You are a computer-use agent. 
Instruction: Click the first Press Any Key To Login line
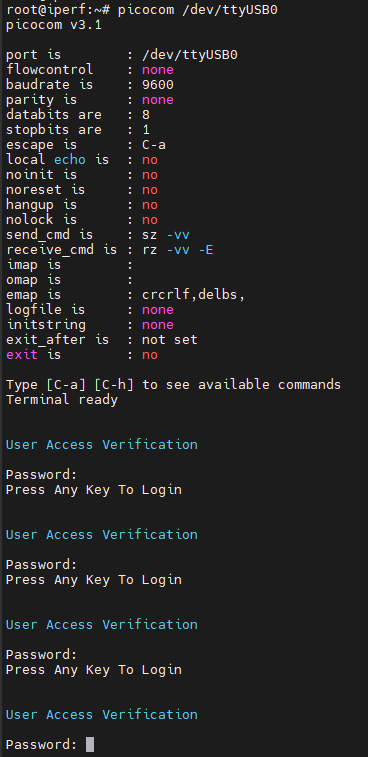pyautogui.click(x=94, y=490)
